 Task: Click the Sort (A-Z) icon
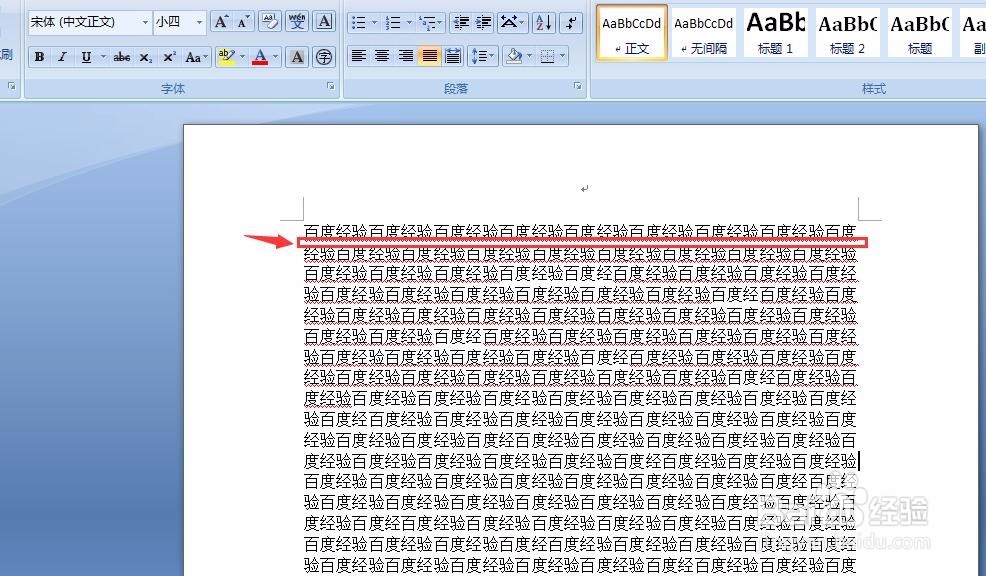click(x=544, y=23)
